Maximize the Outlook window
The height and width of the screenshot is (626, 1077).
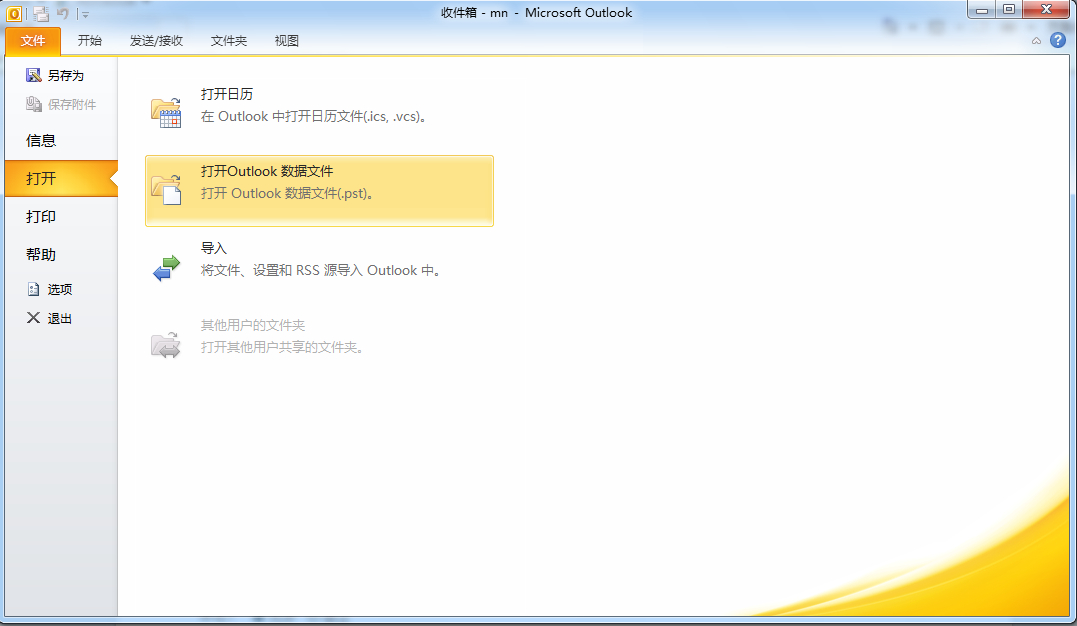1009,10
